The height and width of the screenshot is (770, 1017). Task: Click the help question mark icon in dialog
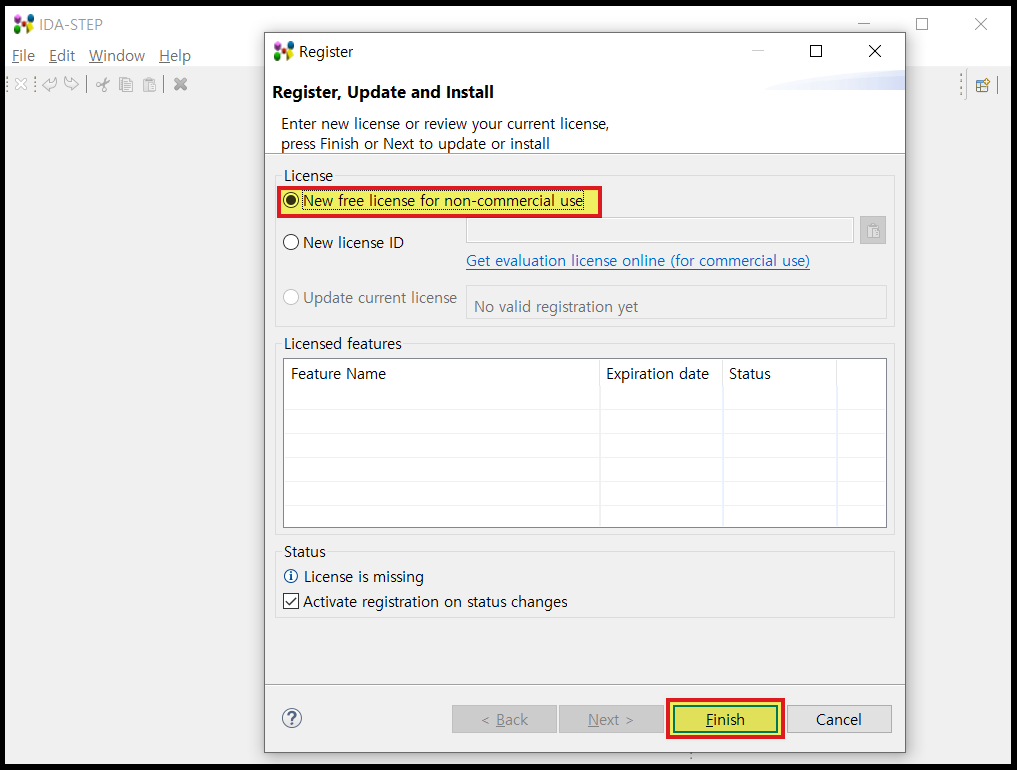pos(292,718)
